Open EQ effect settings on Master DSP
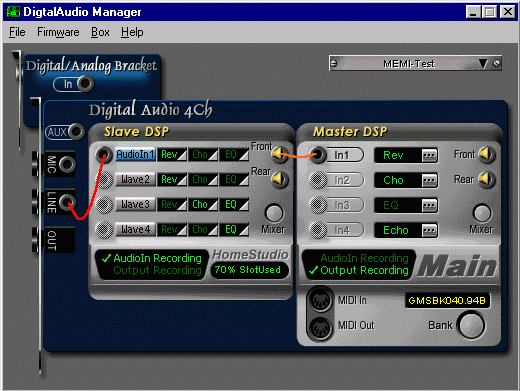 (x=429, y=205)
